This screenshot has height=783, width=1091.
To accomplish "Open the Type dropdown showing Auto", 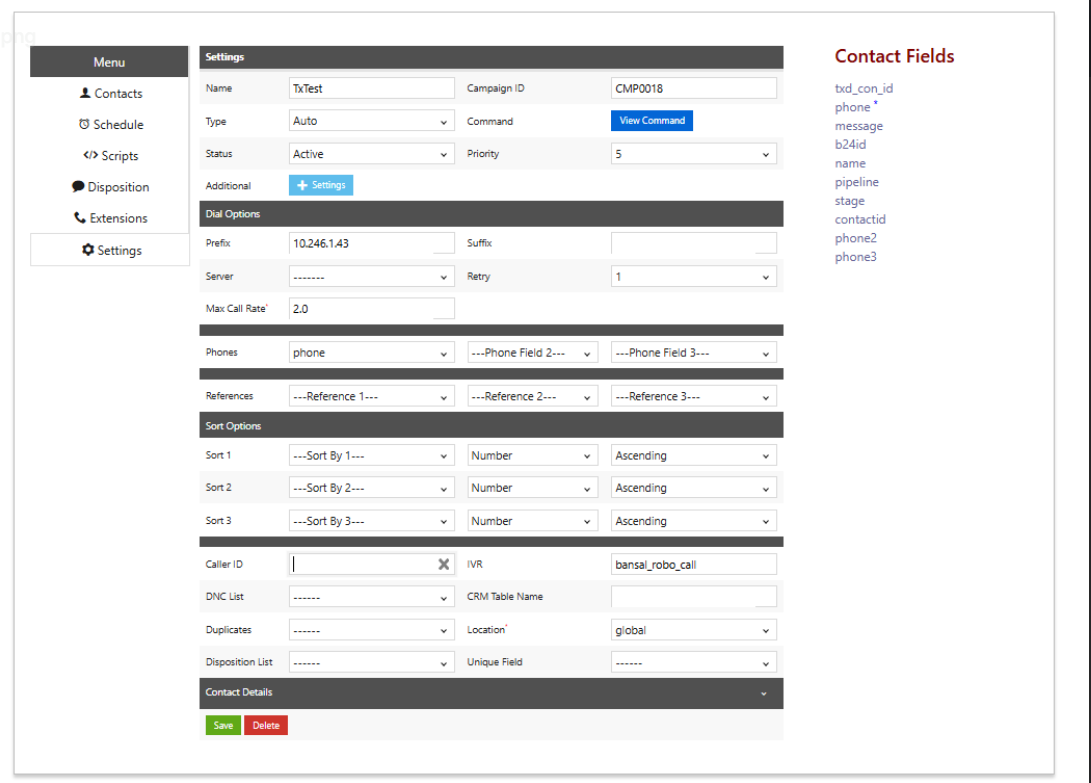I will [x=371, y=121].
